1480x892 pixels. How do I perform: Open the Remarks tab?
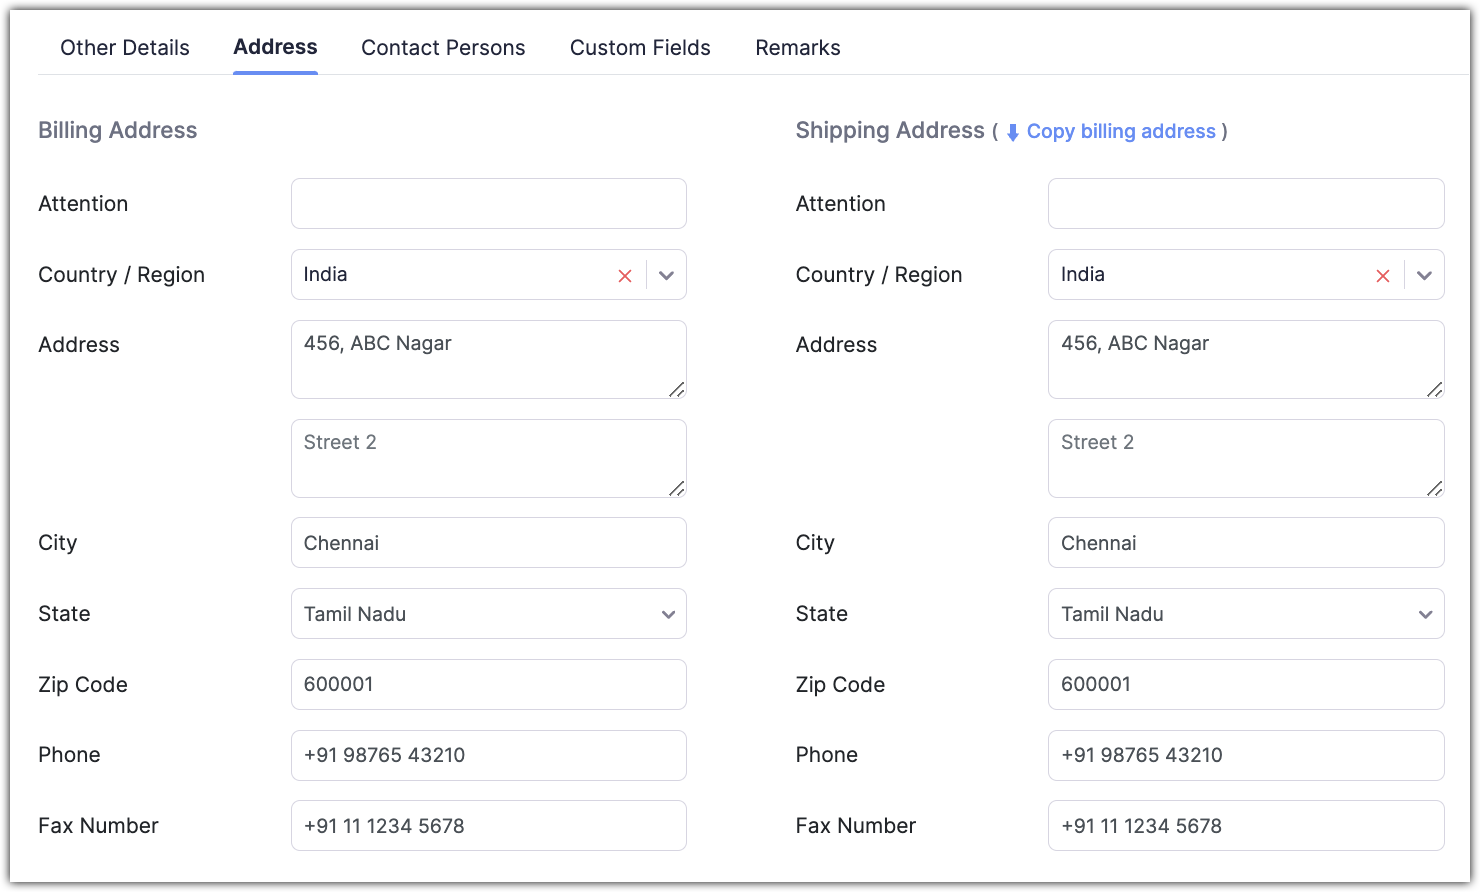pos(798,48)
